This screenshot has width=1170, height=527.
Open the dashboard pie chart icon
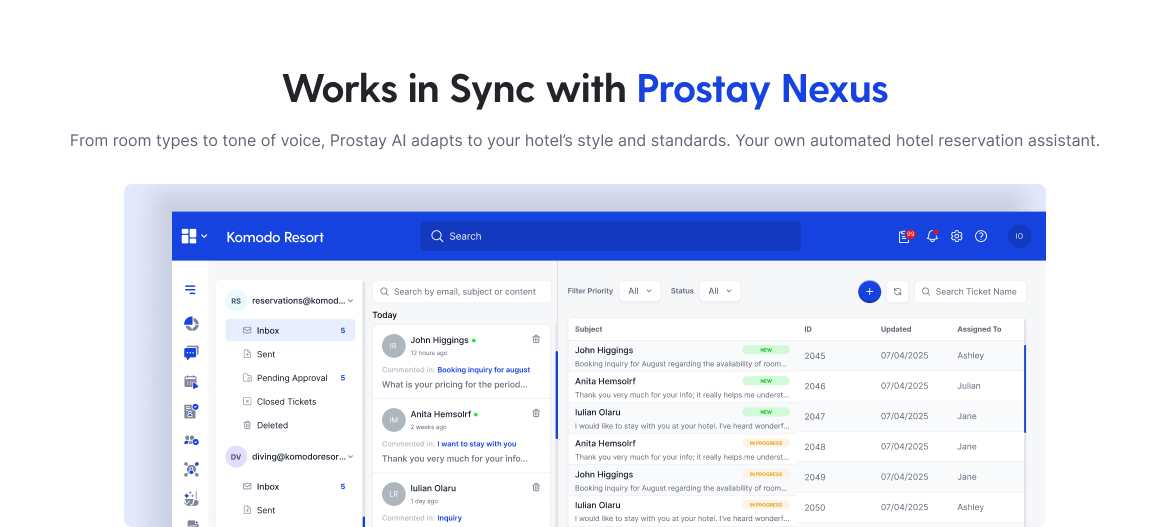[191, 323]
